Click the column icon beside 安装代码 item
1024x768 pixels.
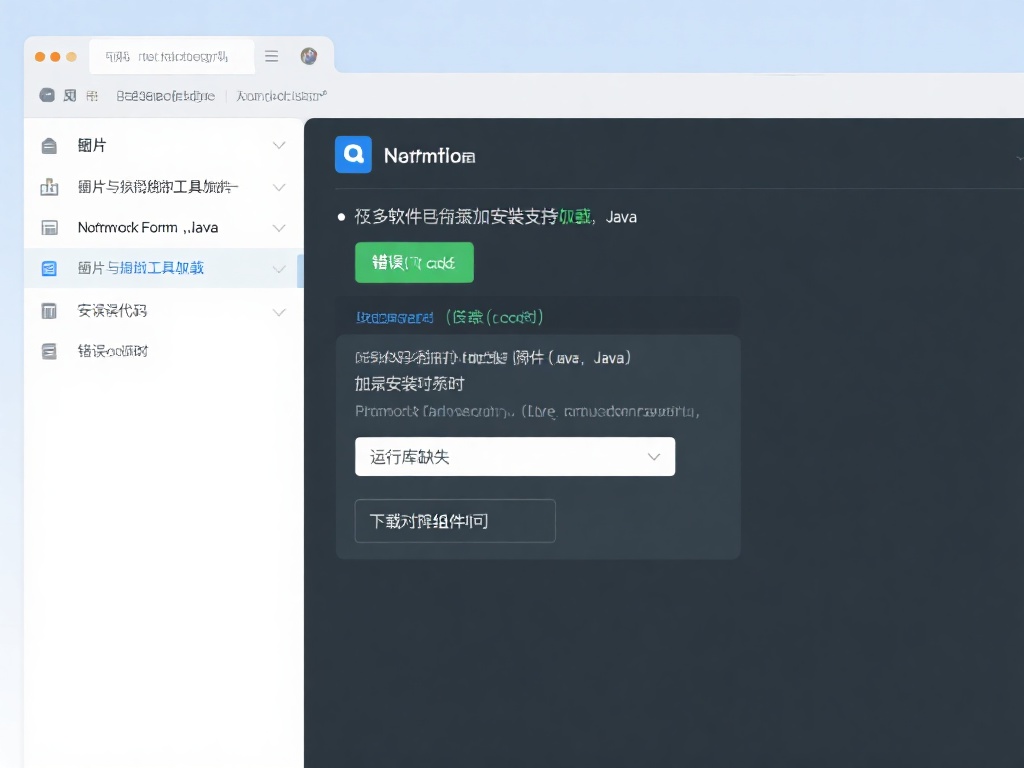click(x=49, y=311)
